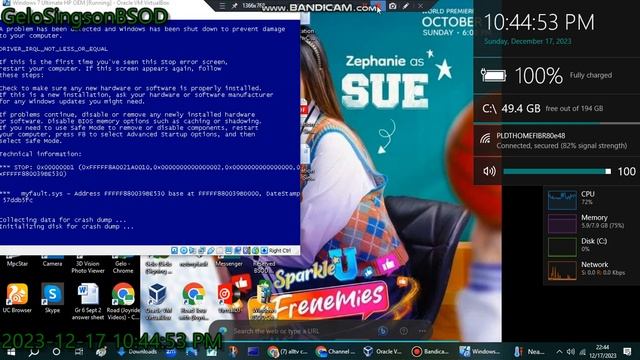Switch to the Channel Chrome taskbar window
Screen dimensions: 640x360
[336, 351]
